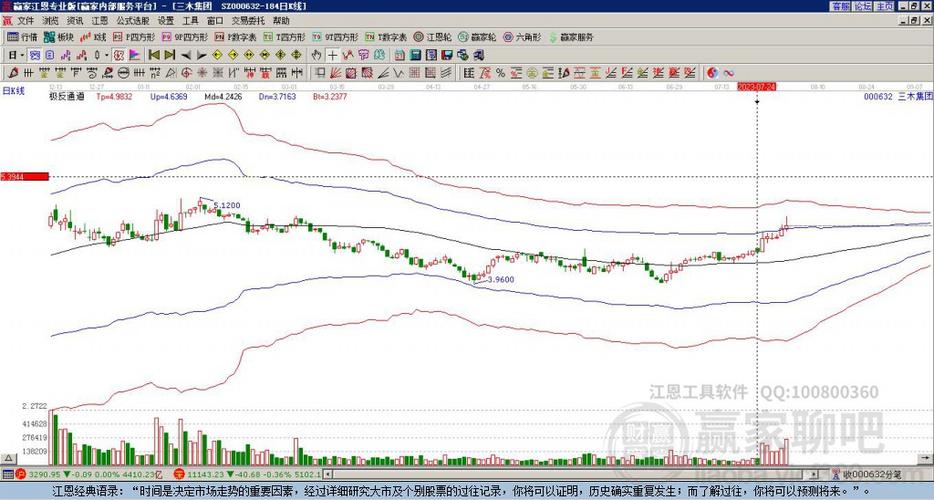Click the 5.3944 price label on left axis

point(13,177)
